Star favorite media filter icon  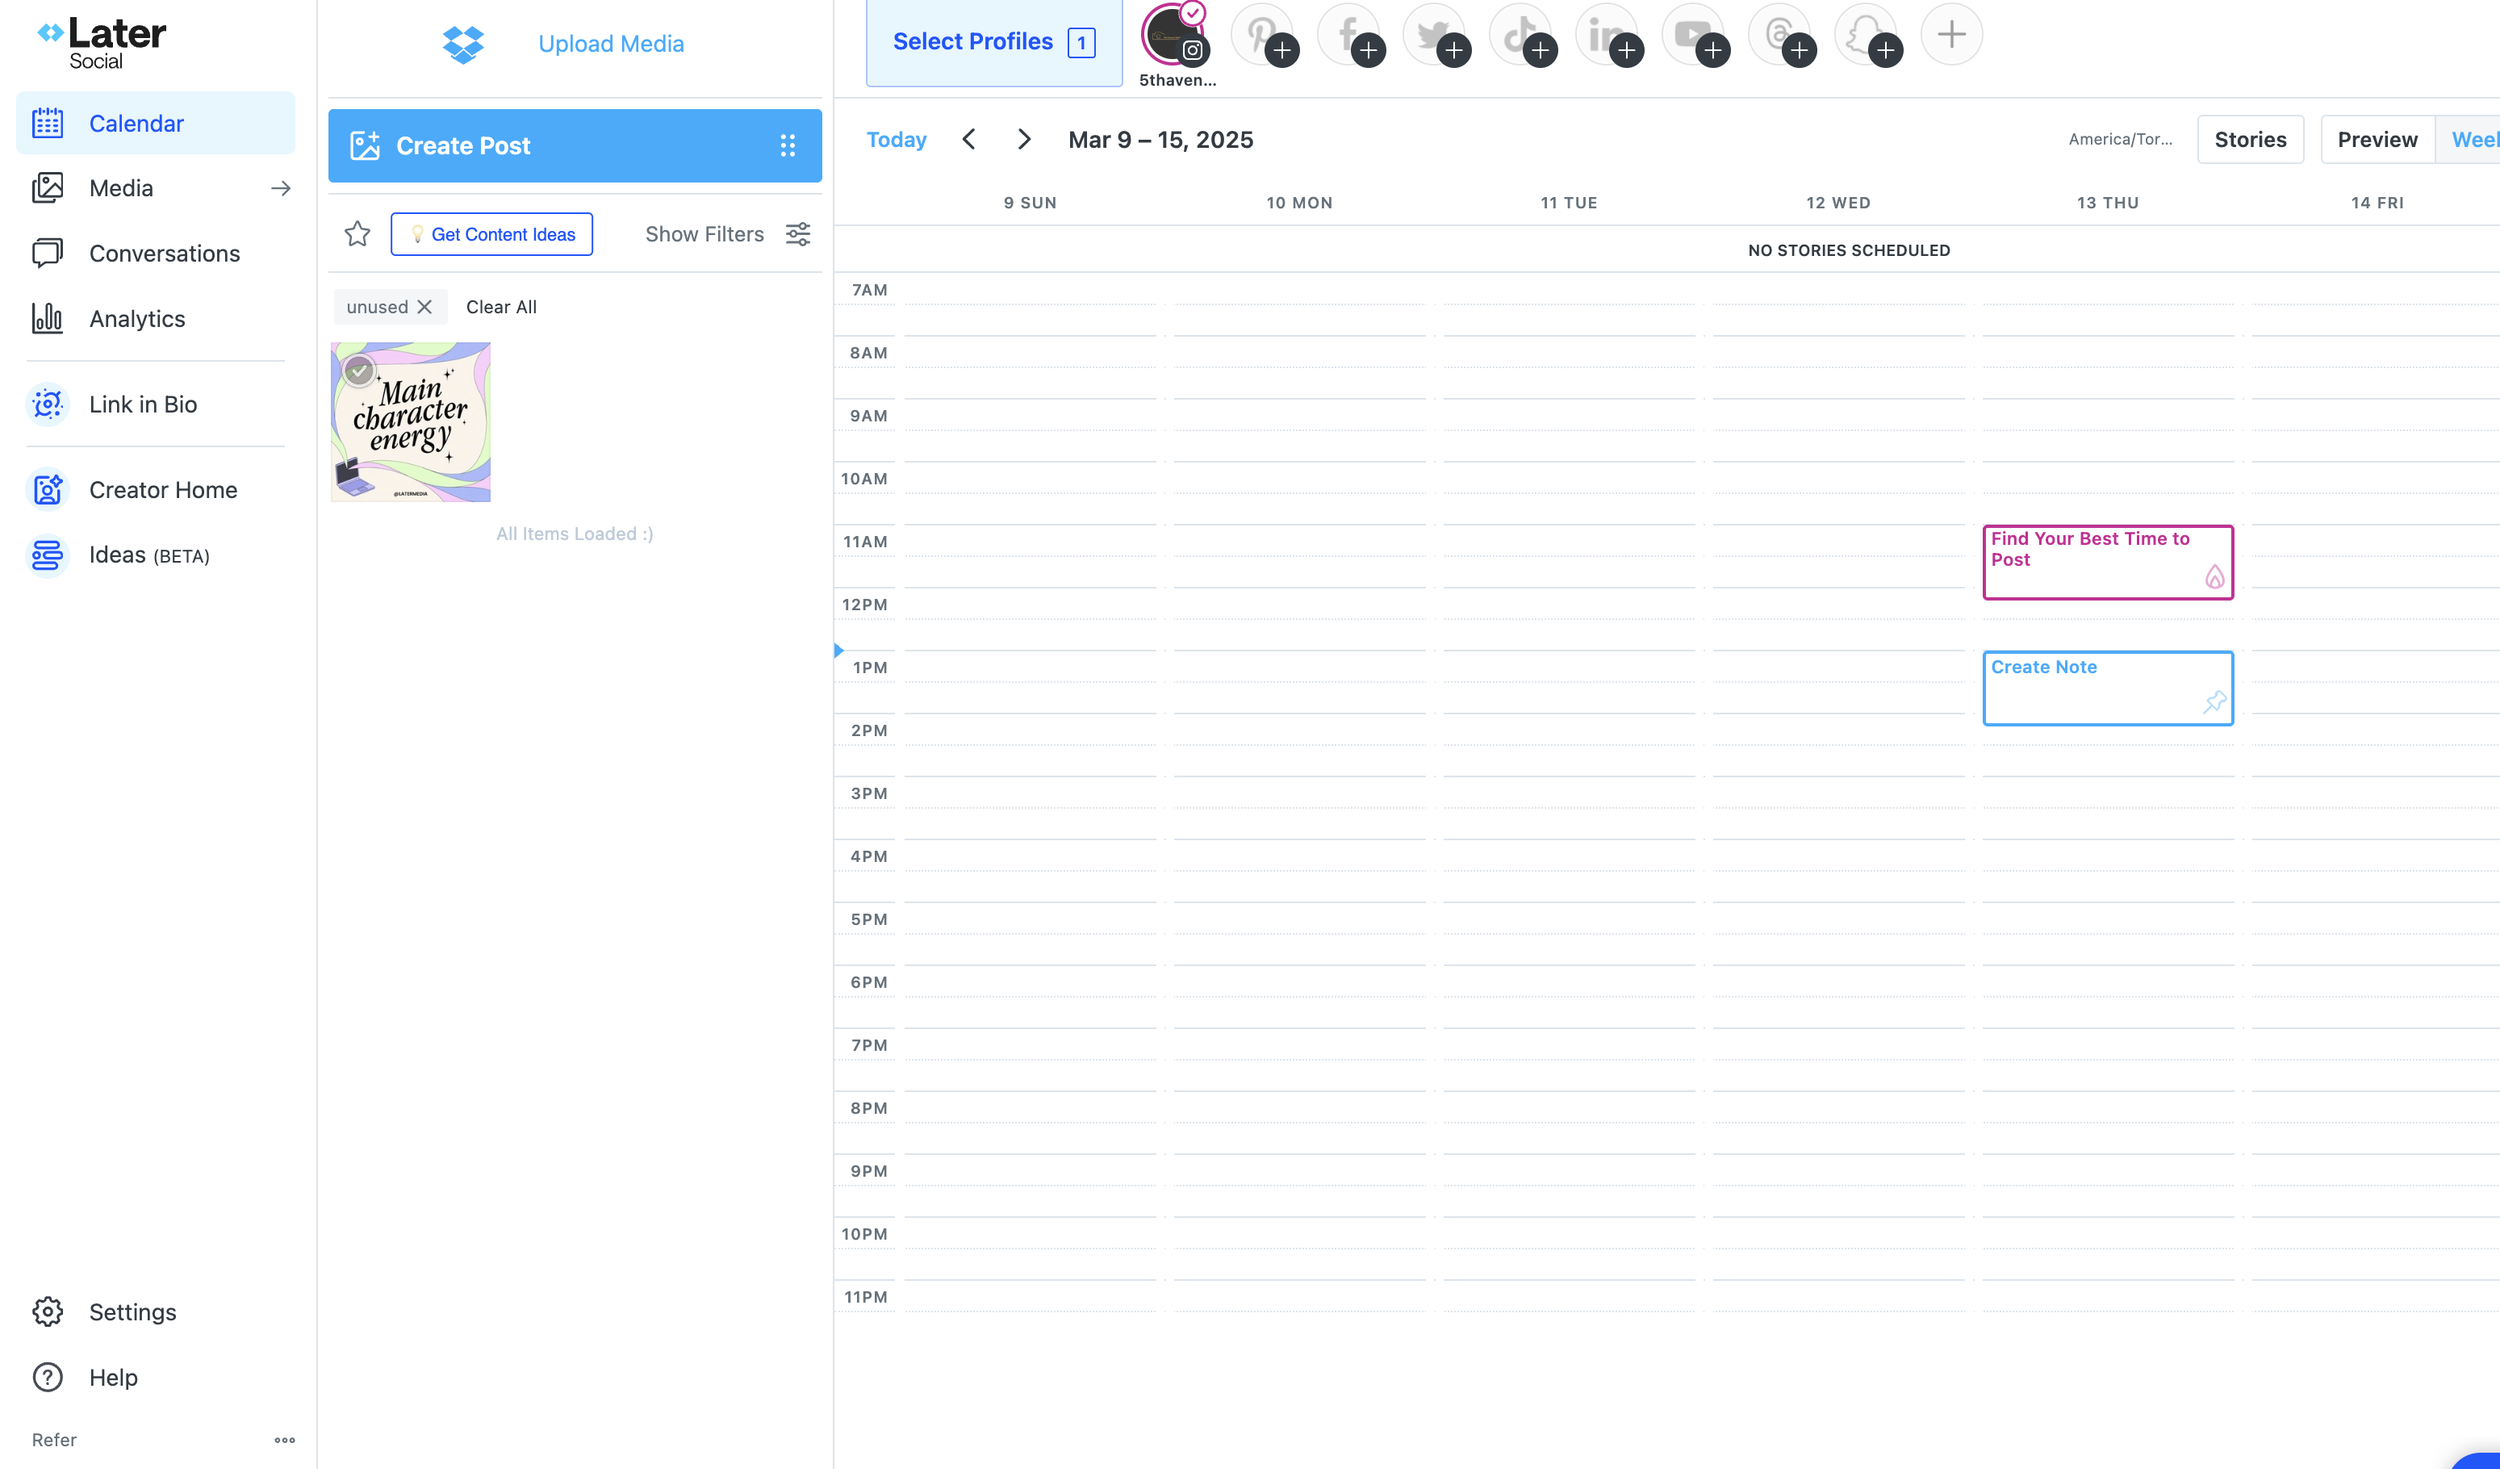tap(357, 234)
